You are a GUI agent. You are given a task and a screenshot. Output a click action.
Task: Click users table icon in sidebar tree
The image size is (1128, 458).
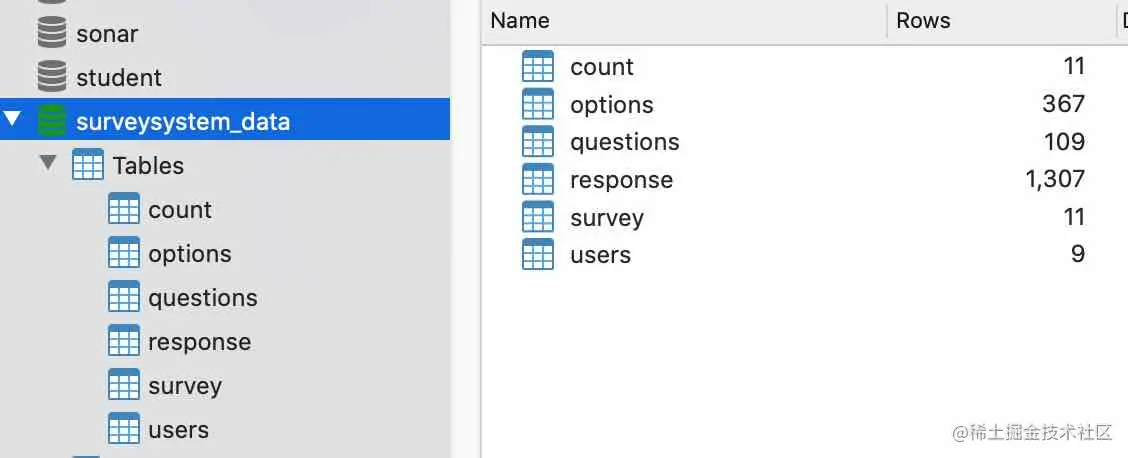coord(123,430)
